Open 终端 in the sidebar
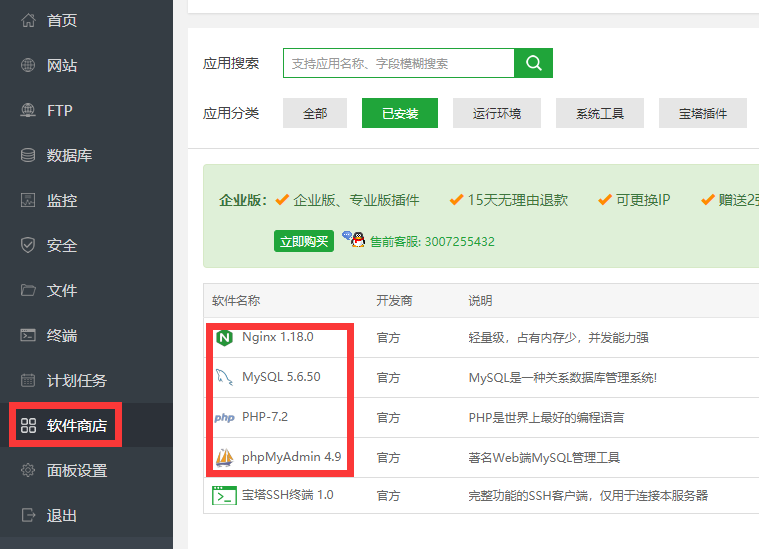 point(61,335)
